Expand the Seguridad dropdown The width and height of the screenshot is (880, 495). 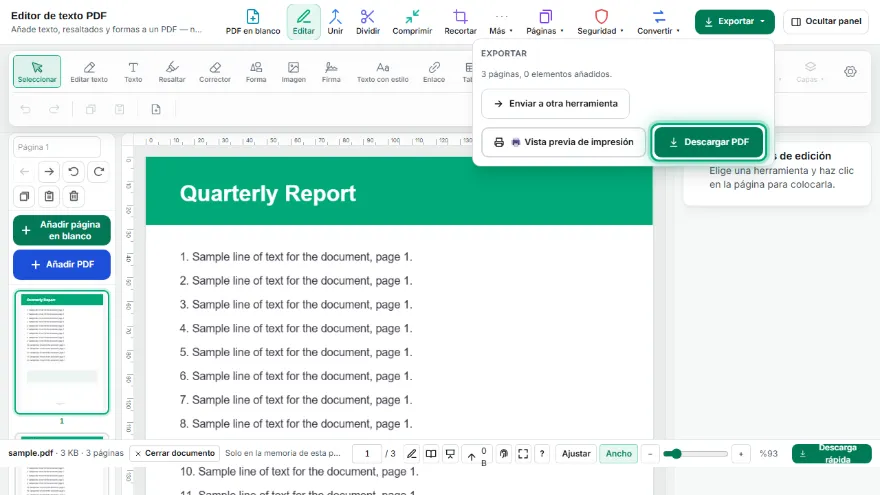coord(601,22)
